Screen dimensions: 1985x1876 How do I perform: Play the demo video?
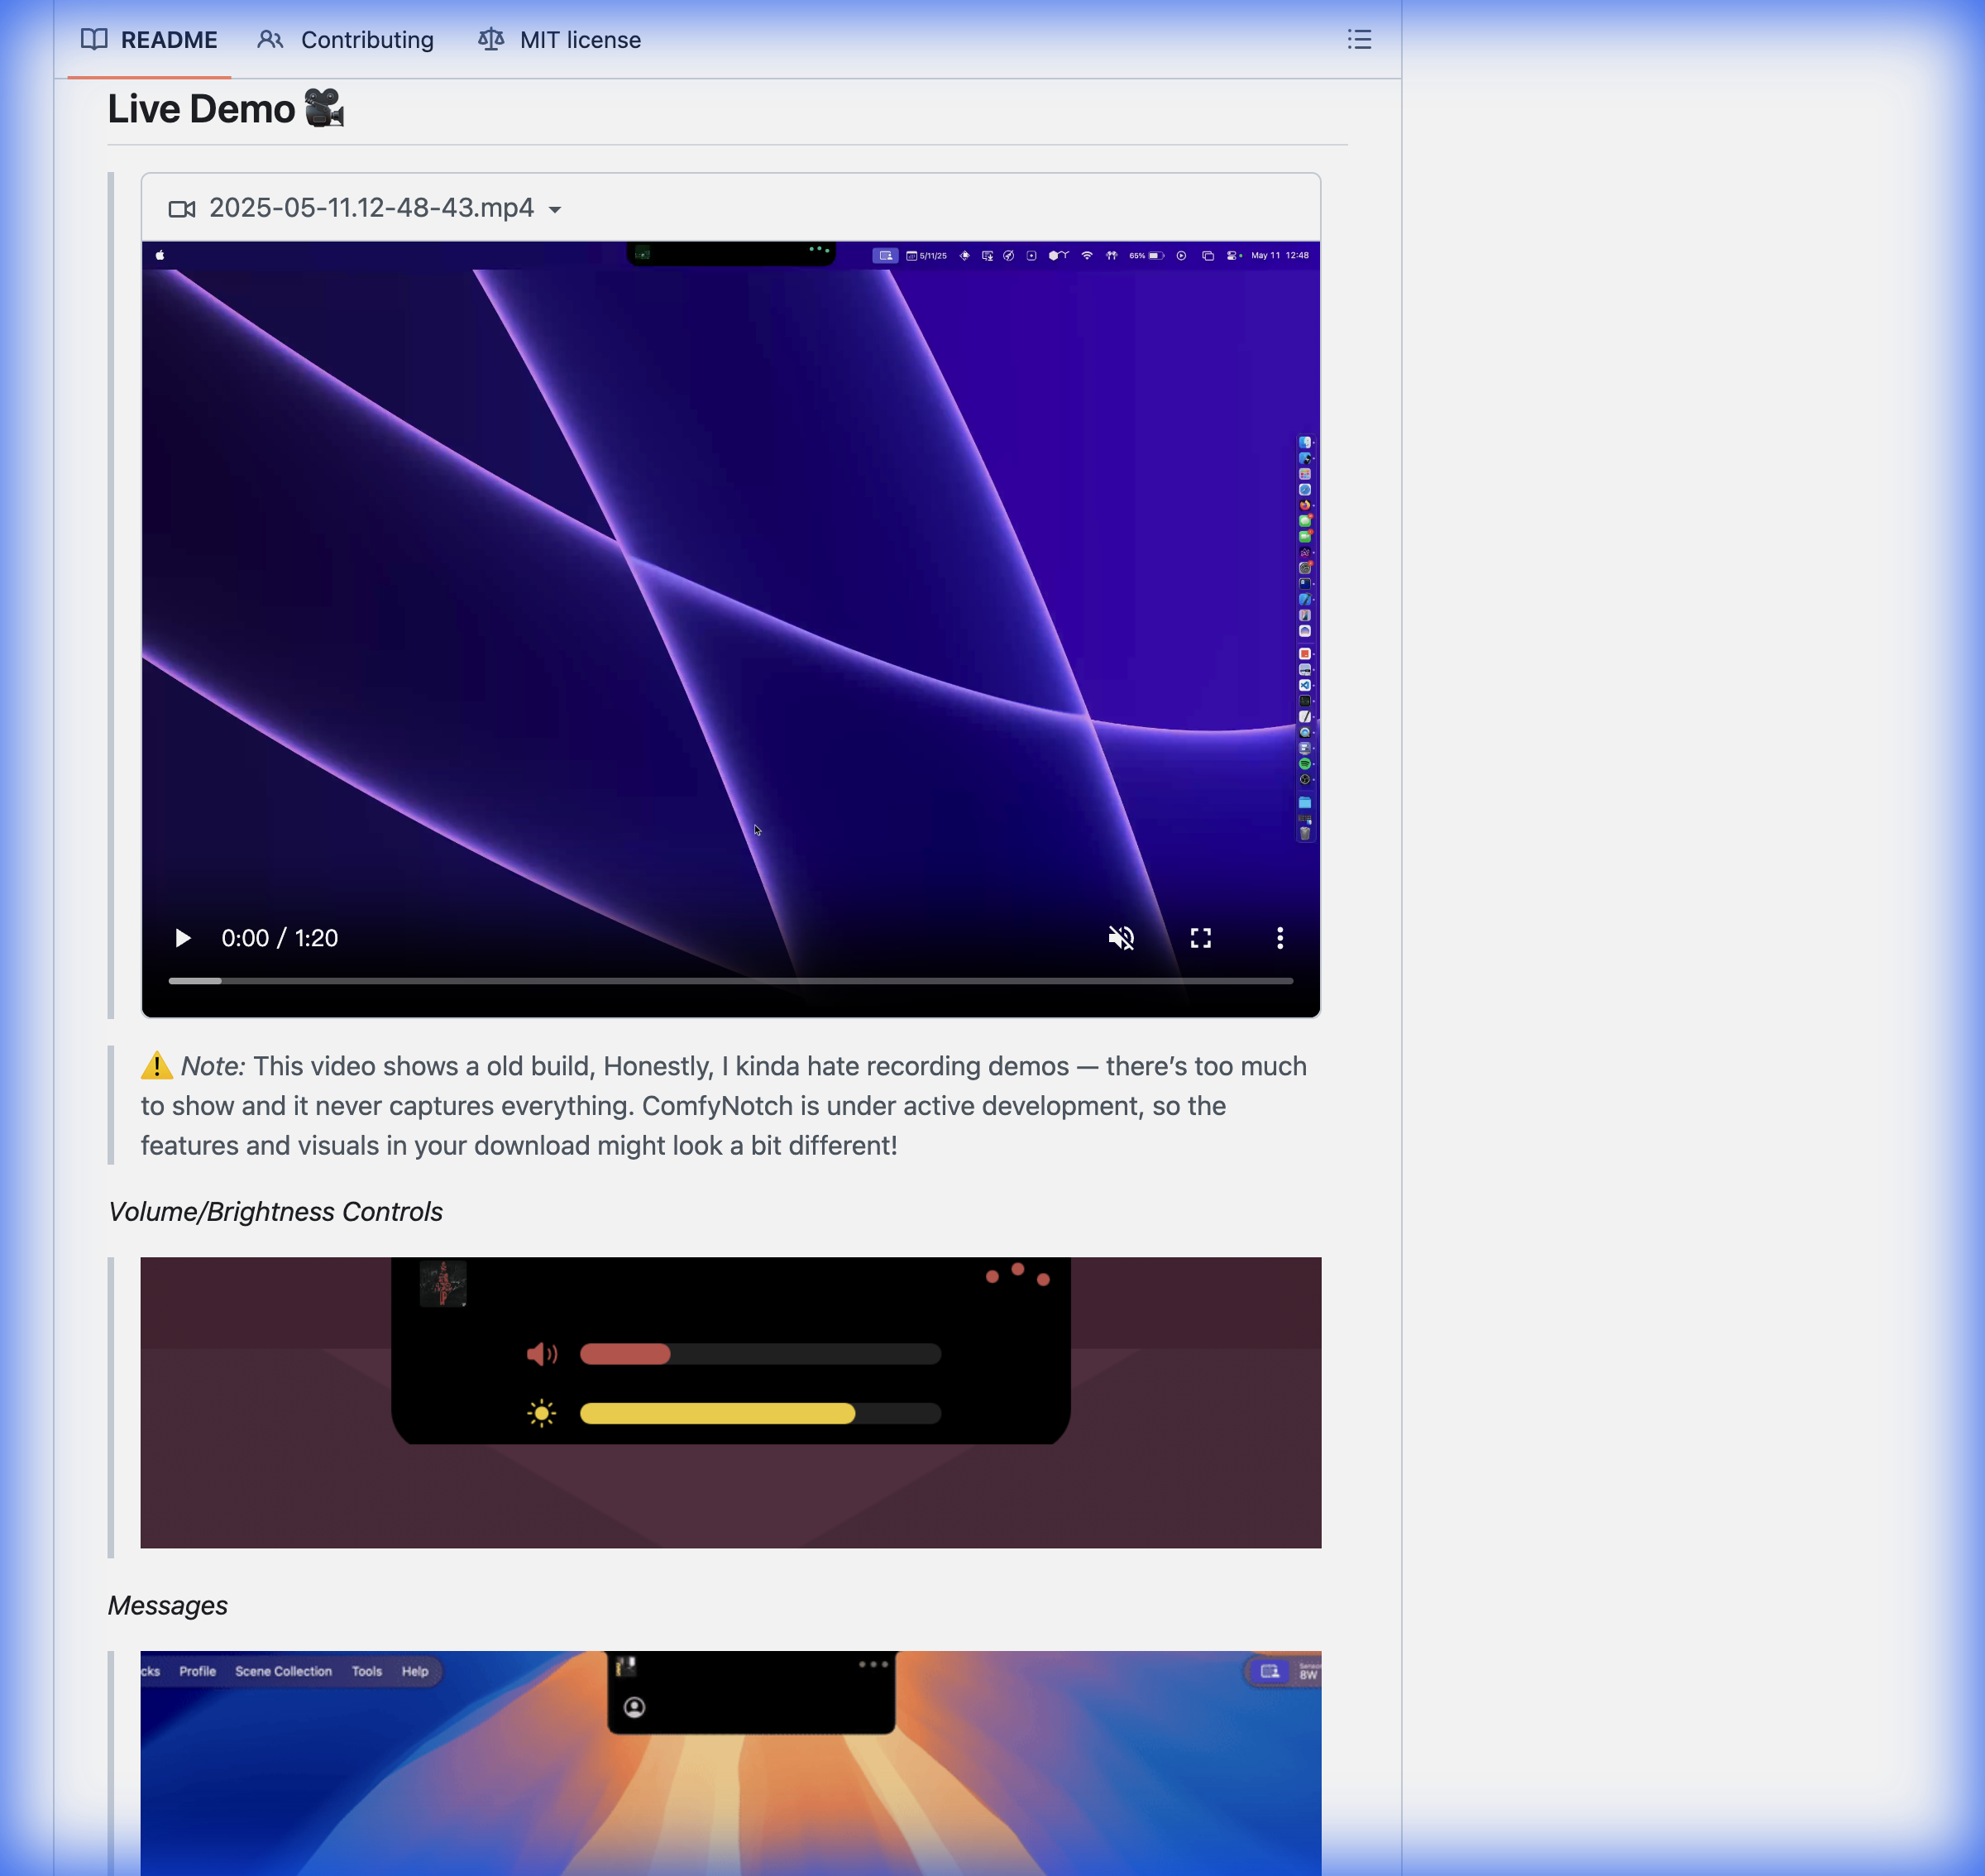click(182, 938)
